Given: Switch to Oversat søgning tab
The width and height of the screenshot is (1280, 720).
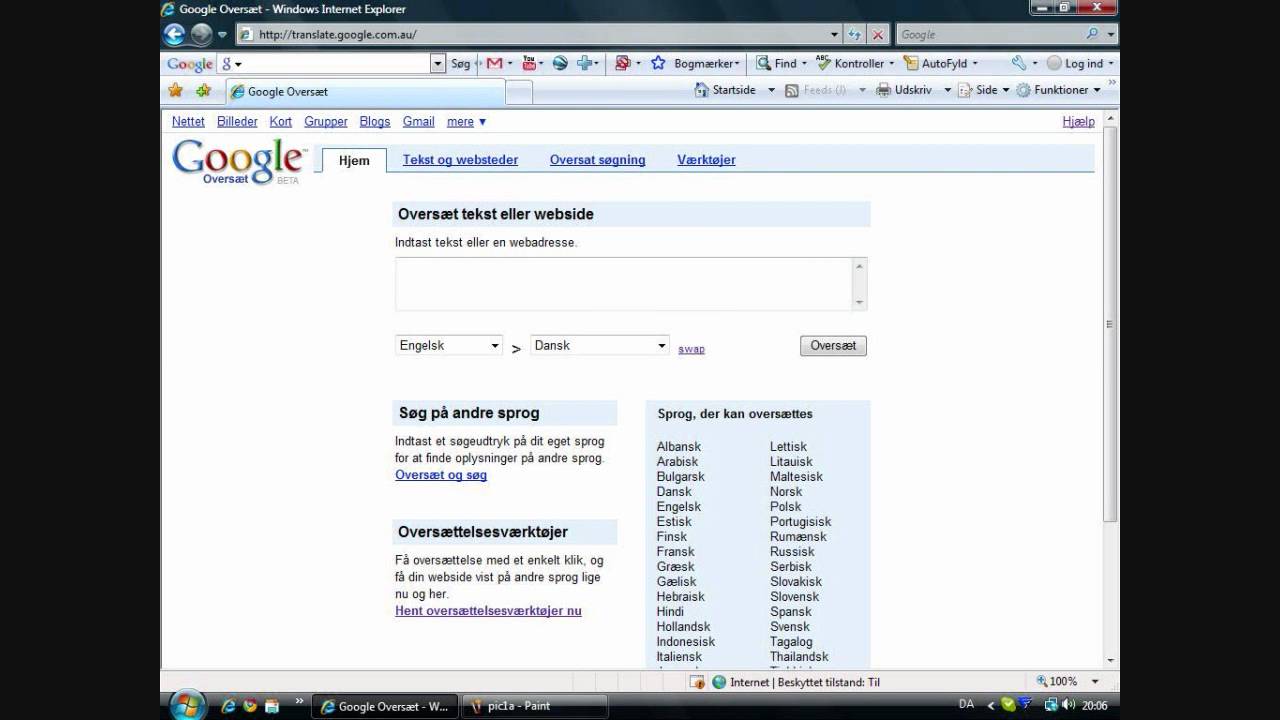Looking at the screenshot, I should pyautogui.click(x=597, y=160).
